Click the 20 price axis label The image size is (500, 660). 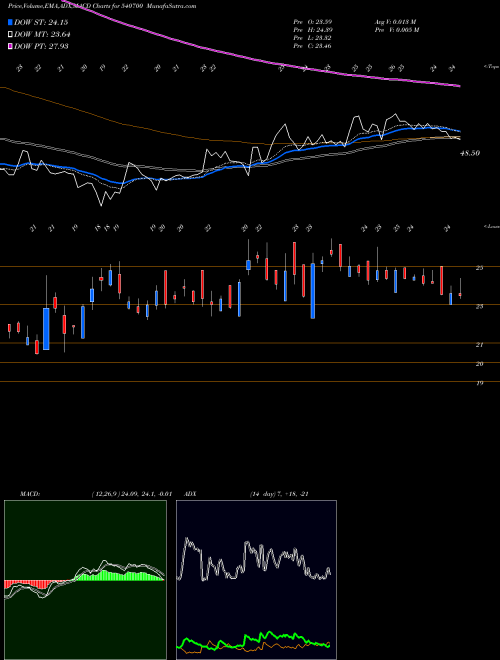[480, 364]
